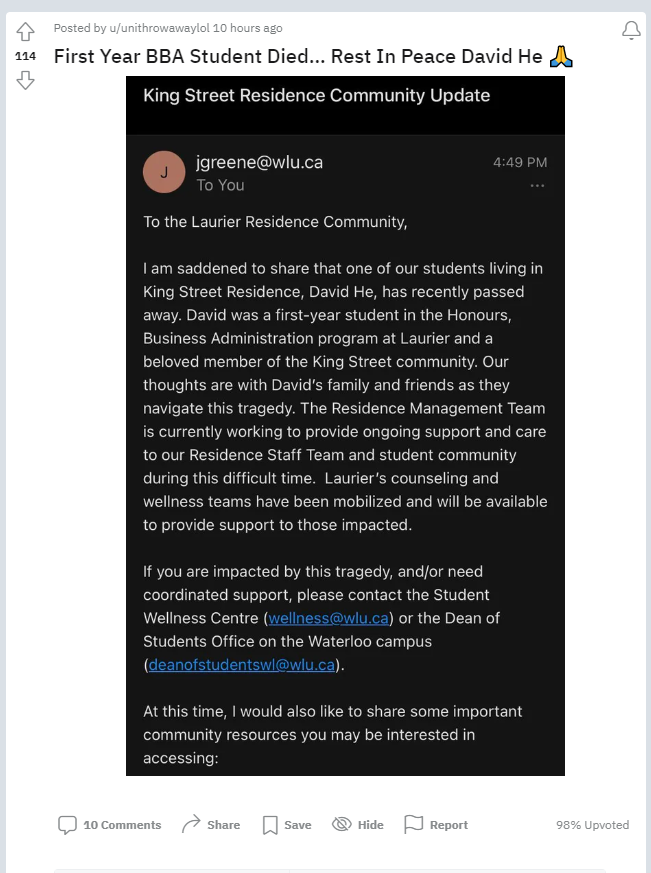This screenshot has width=651, height=873.
Task: Click the Save bookmark icon
Action: coord(270,825)
